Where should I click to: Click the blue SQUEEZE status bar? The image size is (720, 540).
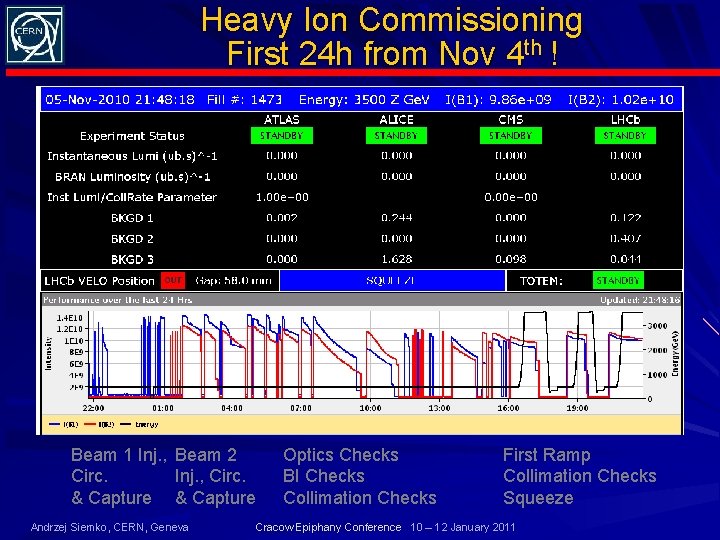392,281
